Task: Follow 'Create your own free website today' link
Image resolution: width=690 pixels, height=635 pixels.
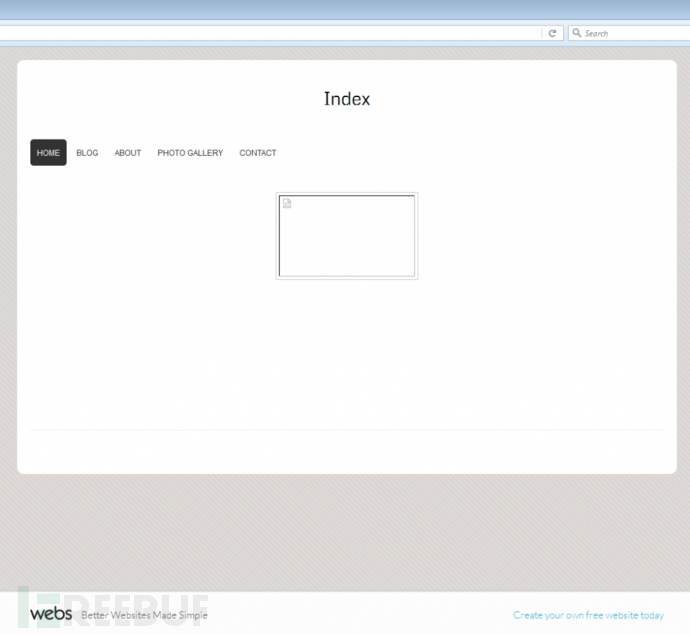Action: (588, 615)
